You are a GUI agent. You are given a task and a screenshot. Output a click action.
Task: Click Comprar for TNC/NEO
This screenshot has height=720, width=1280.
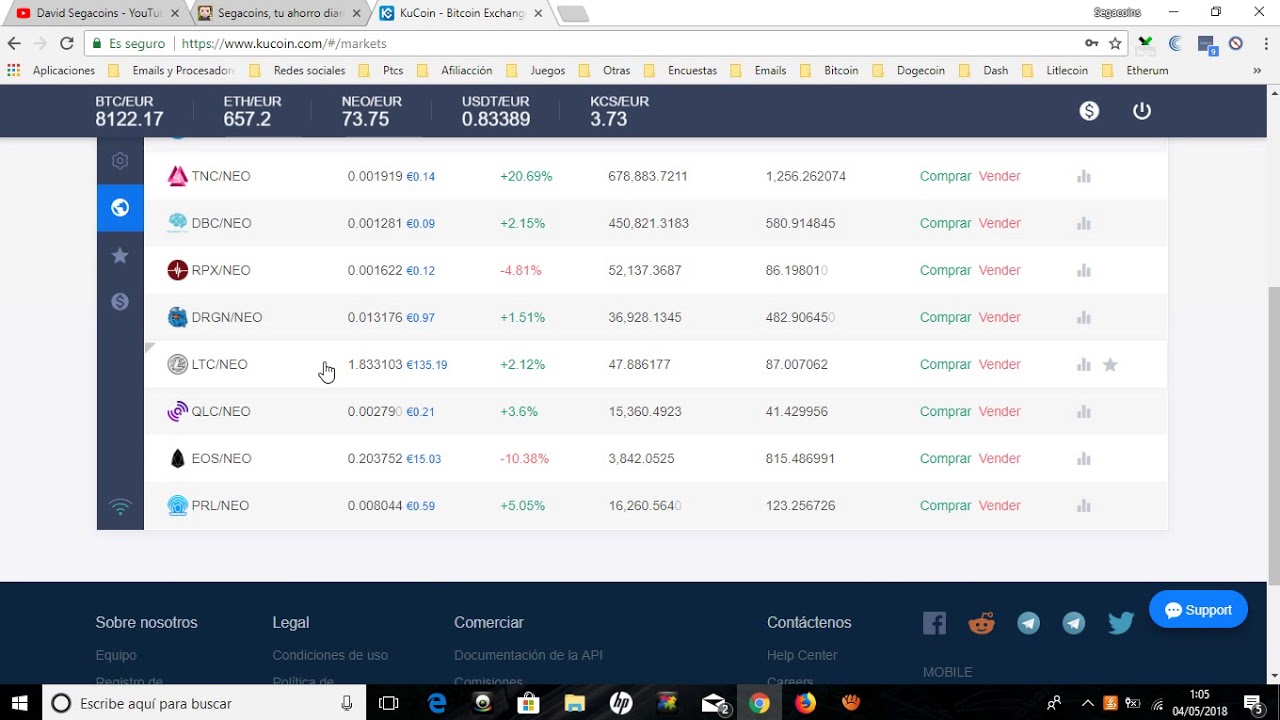[945, 176]
